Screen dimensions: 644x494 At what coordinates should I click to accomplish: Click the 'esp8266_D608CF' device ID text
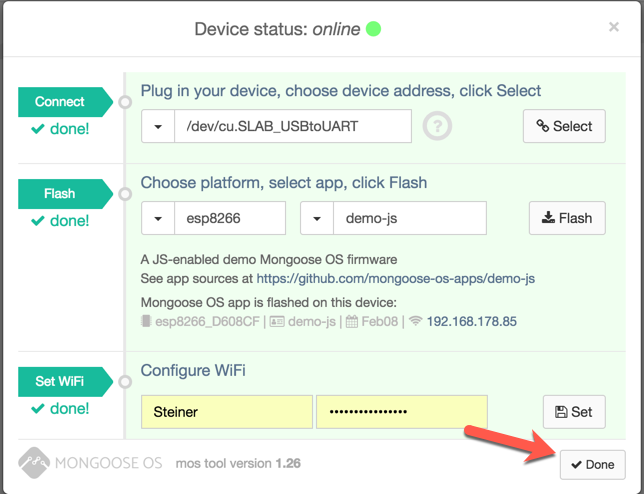207,321
